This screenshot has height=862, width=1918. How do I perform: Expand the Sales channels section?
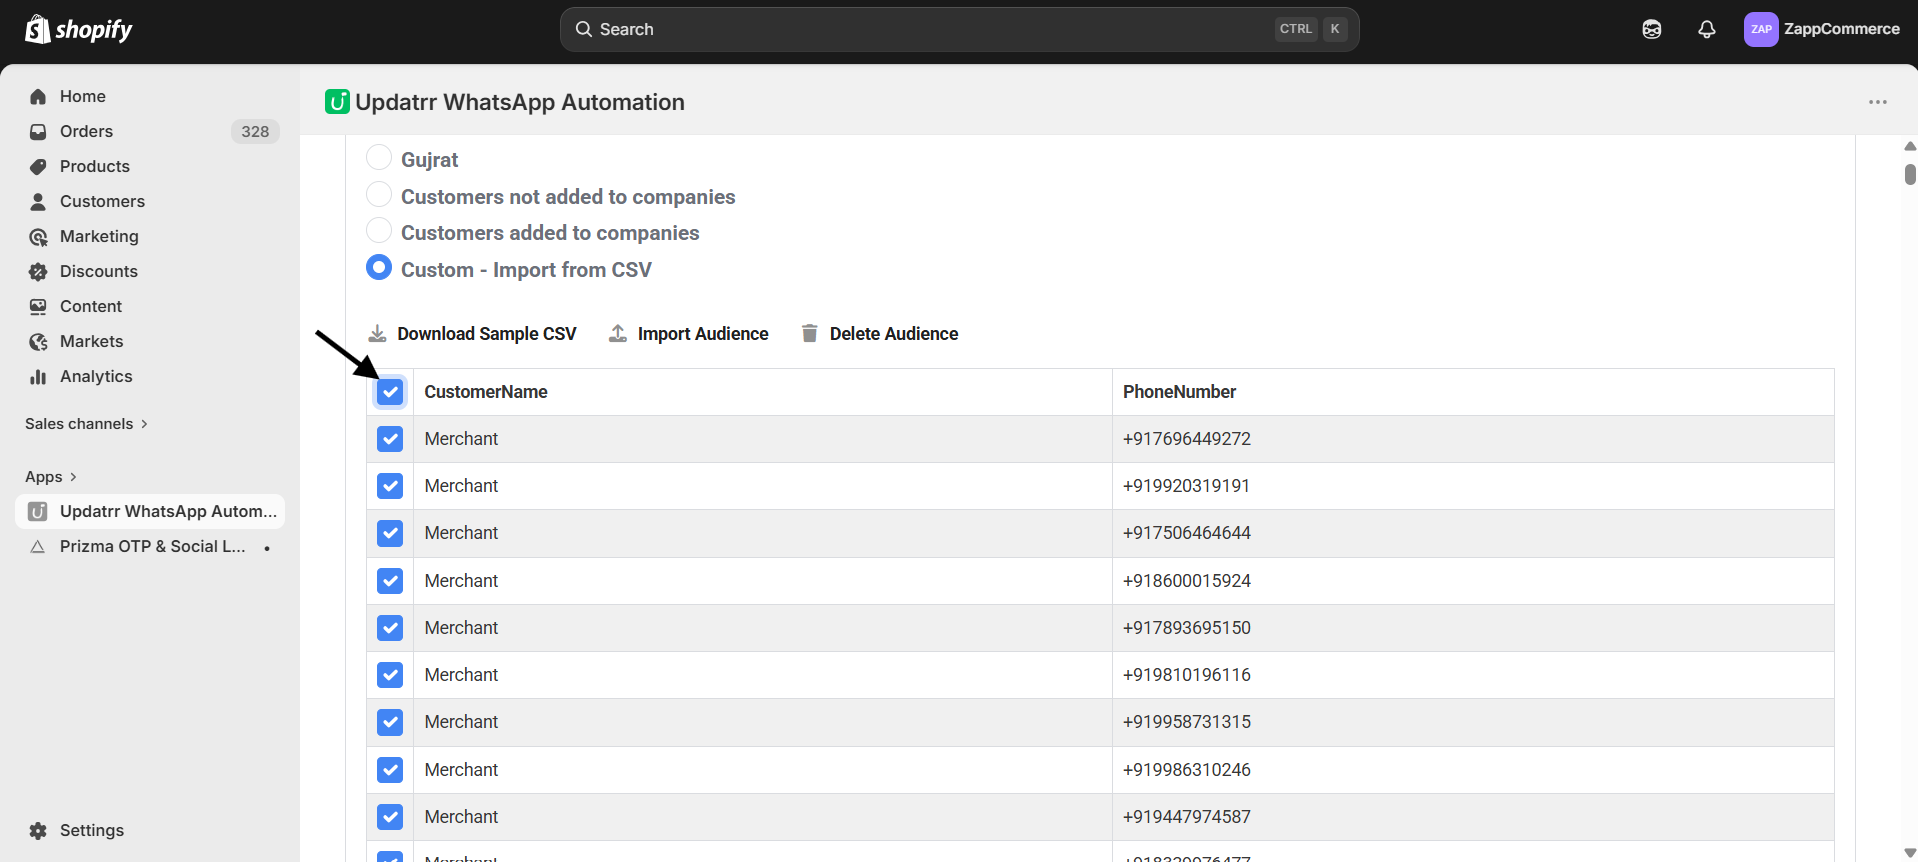[x=86, y=424]
